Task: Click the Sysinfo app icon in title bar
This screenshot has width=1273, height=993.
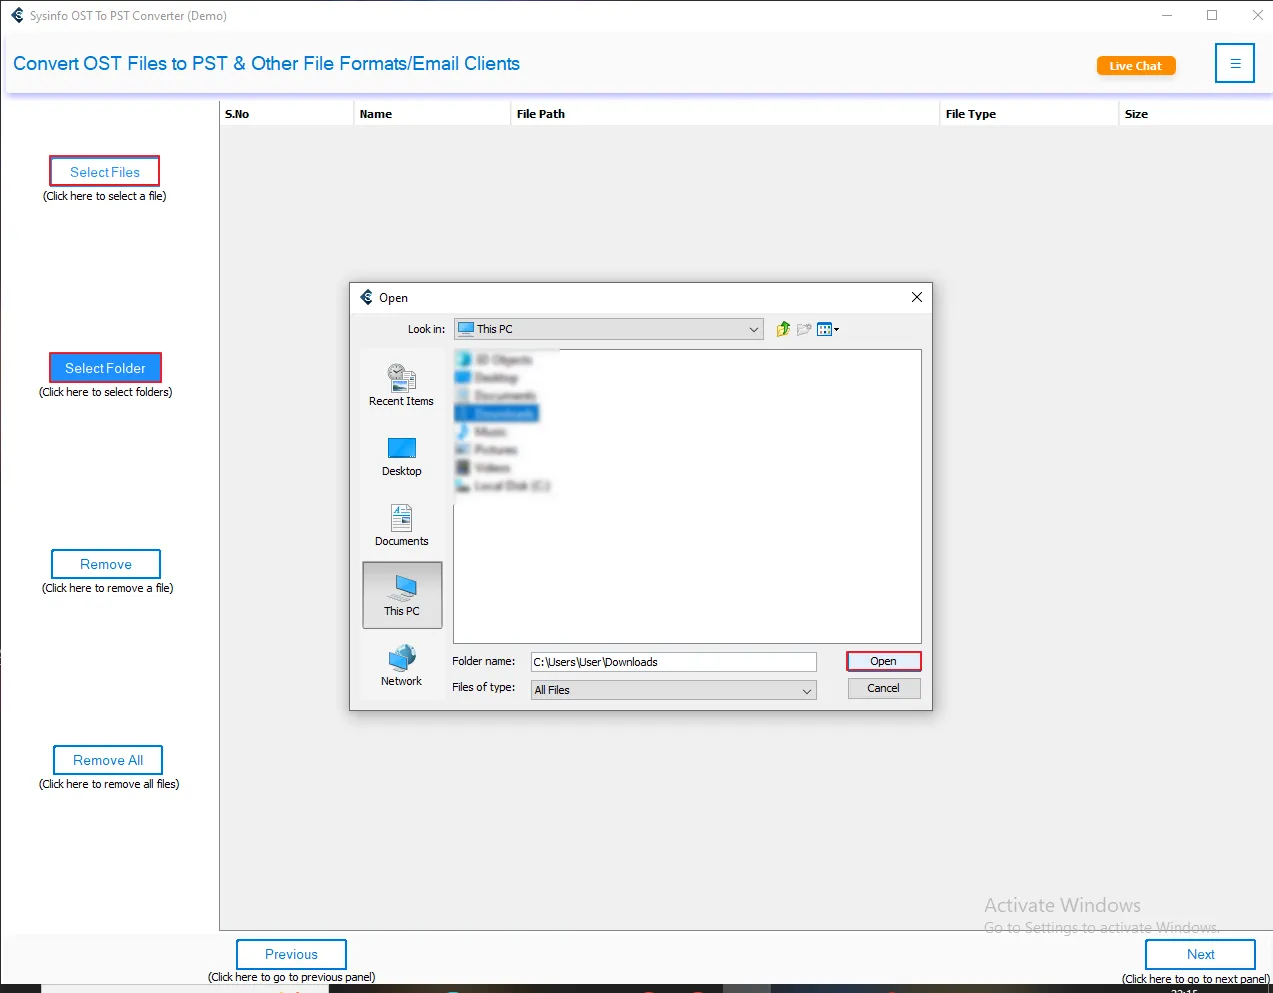Action: (x=17, y=15)
